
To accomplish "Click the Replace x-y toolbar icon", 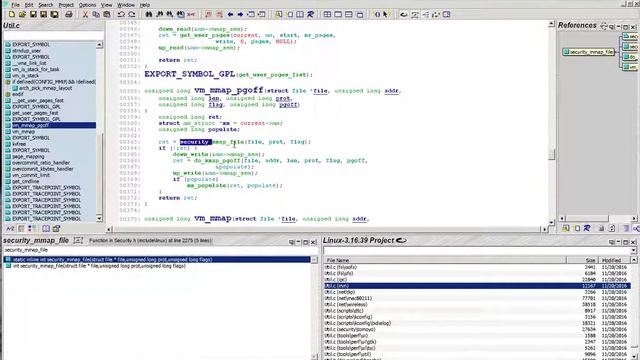I will [191, 14].
